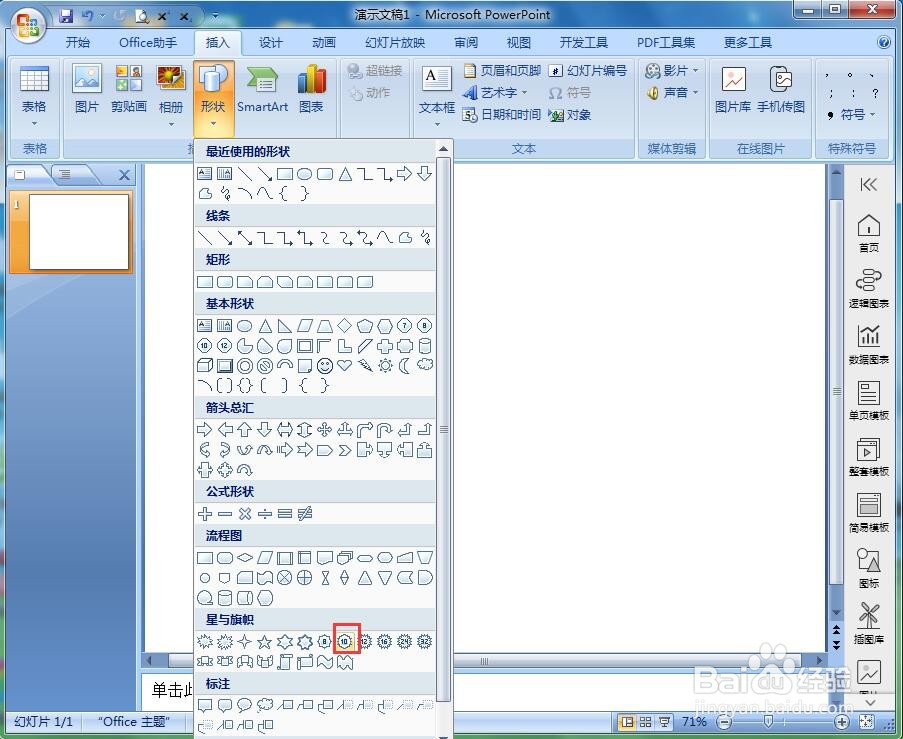
Task: Open quick access toolbar customize arrow
Action: (x=215, y=16)
